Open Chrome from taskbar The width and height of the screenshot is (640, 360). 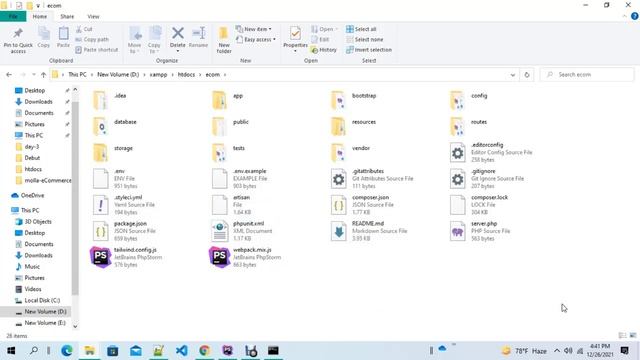coord(204,351)
